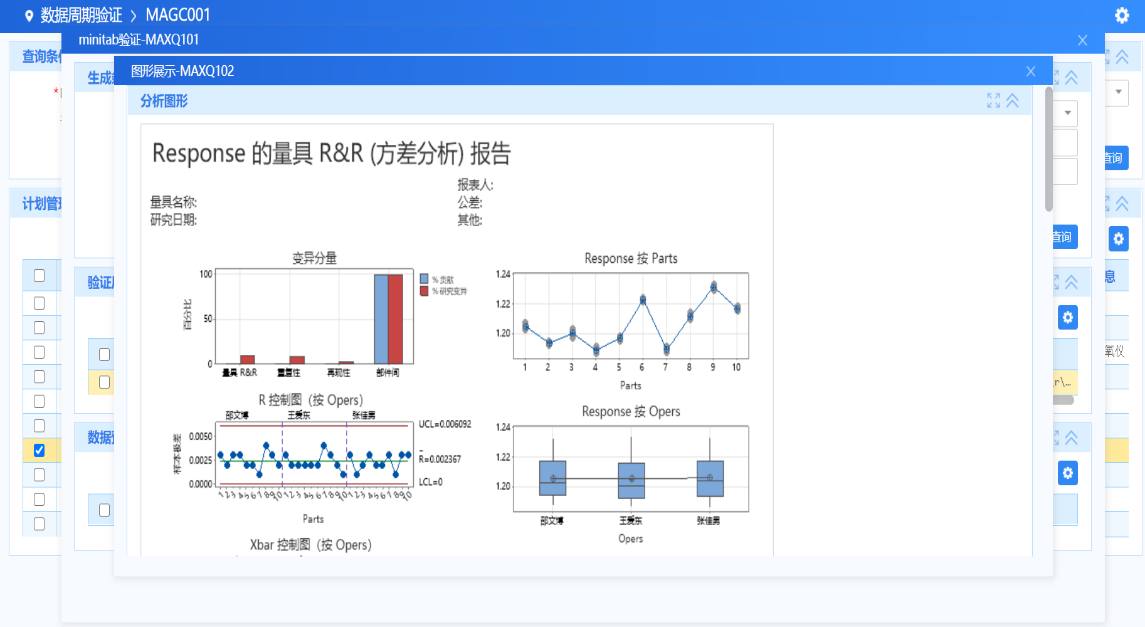
Task: Click the Xbar 控制图 (按 Opers) heading
Action: 310,545
